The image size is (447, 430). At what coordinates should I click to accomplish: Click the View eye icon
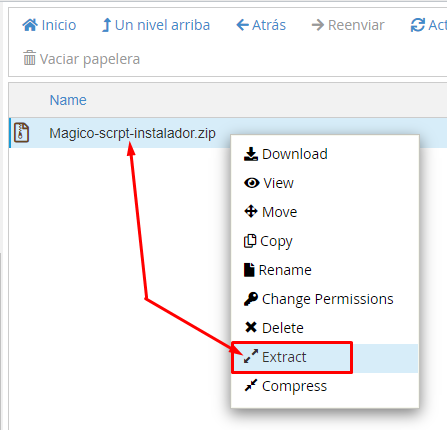pyautogui.click(x=252, y=183)
